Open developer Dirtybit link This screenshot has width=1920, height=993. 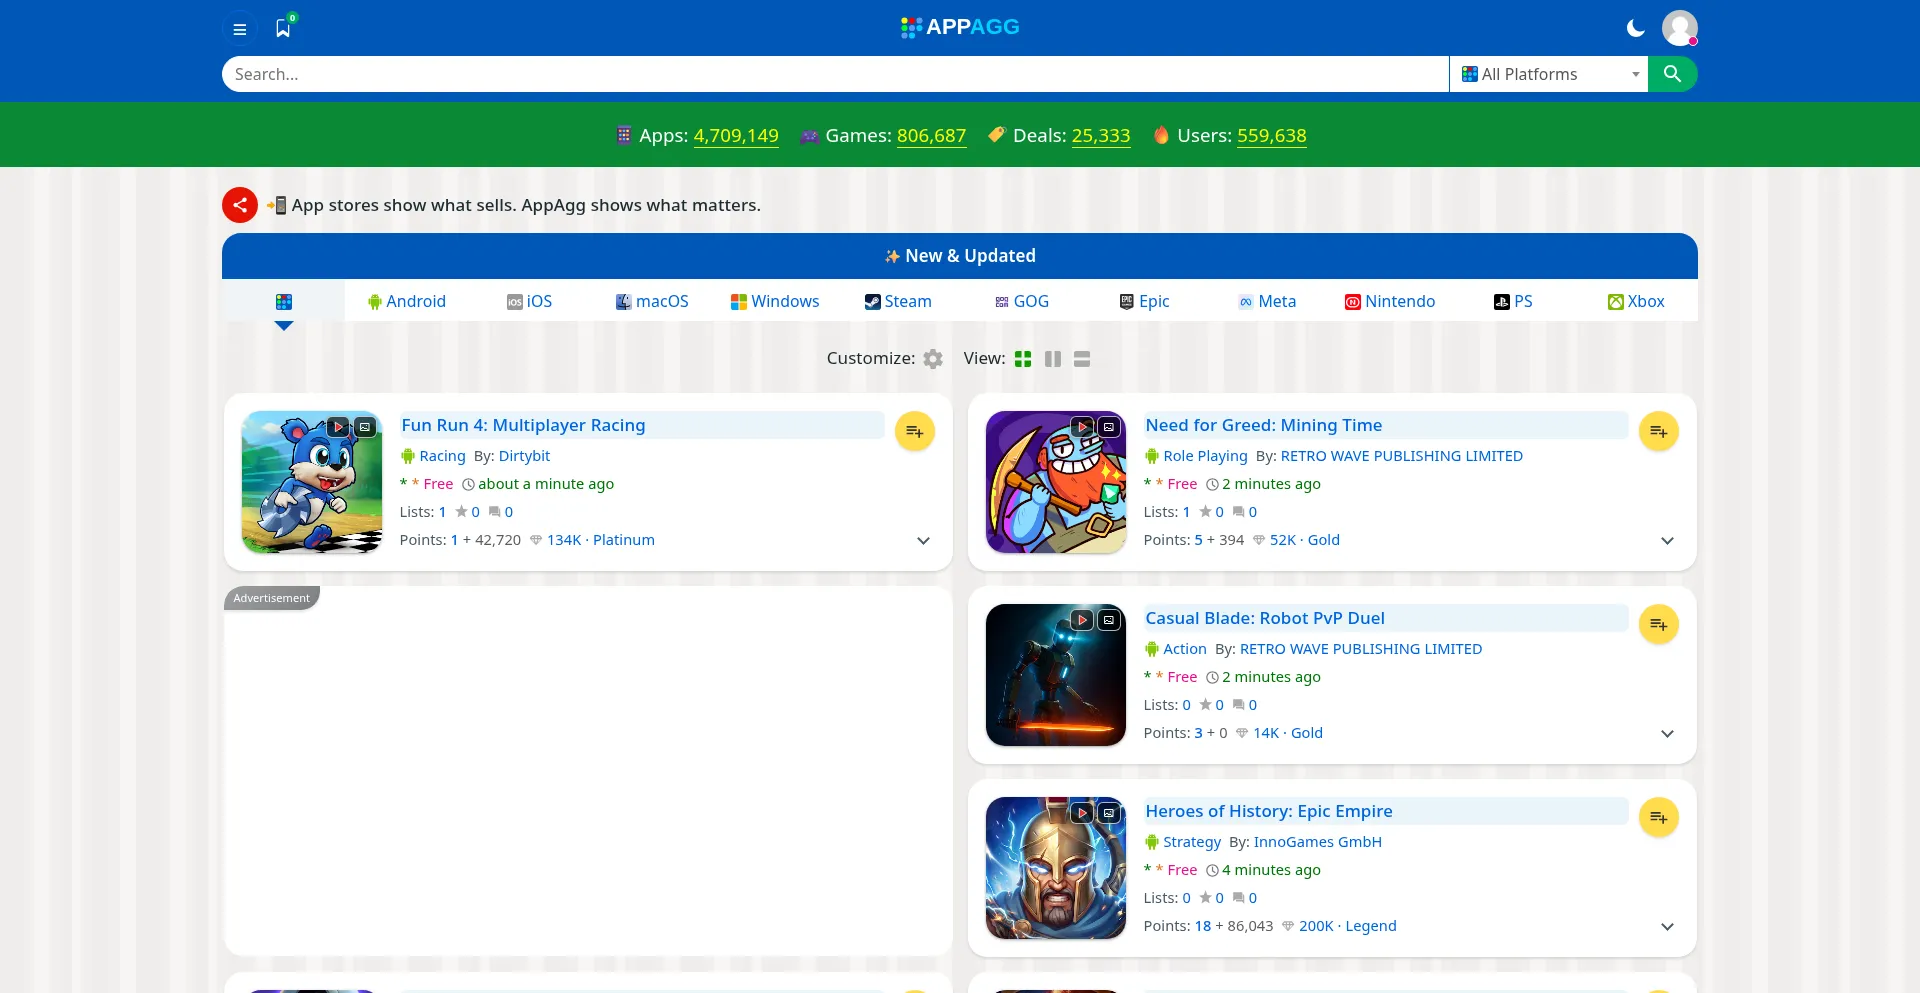pyautogui.click(x=524, y=456)
